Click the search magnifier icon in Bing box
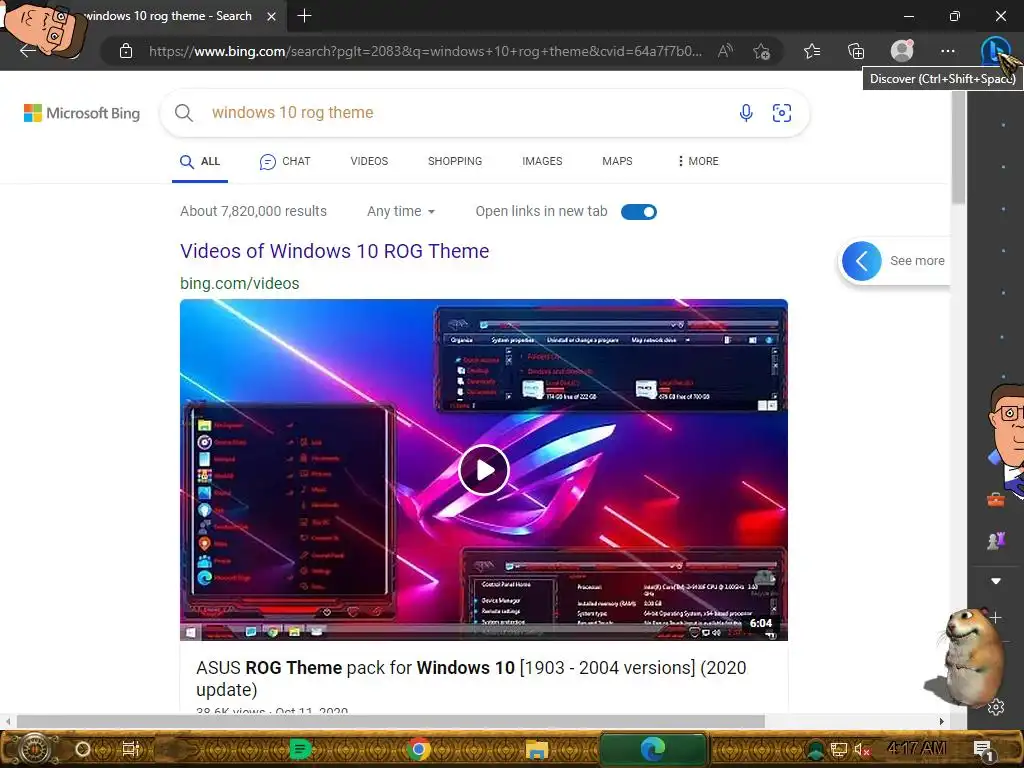Viewport: 1024px width, 768px height. coord(184,113)
